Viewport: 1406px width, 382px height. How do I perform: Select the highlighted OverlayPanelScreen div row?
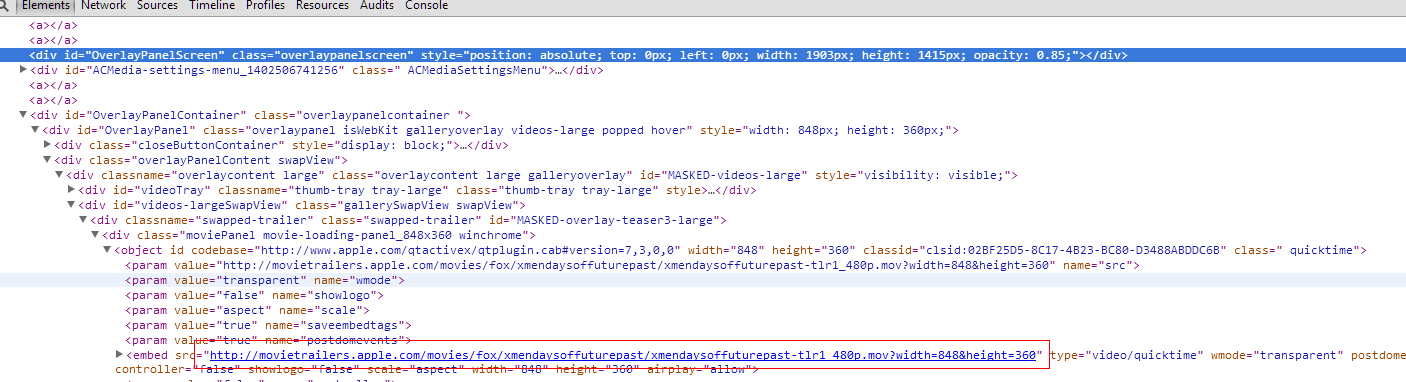(x=703, y=55)
